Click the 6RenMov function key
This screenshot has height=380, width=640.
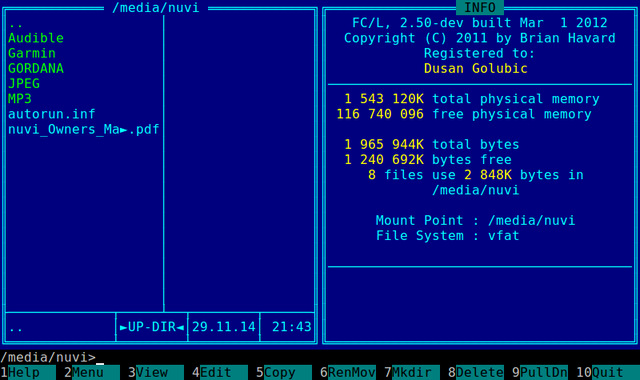pyautogui.click(x=348, y=373)
